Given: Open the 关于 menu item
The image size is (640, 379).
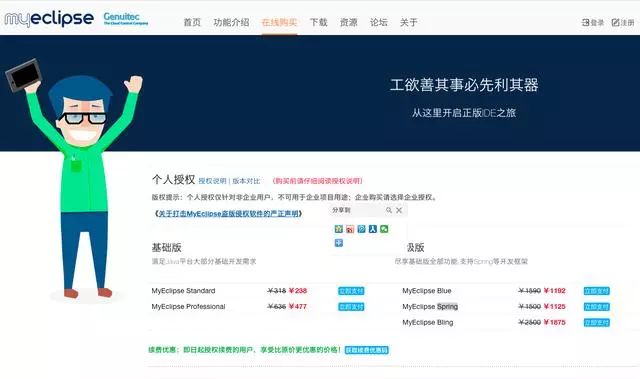Looking at the screenshot, I should 409,22.
